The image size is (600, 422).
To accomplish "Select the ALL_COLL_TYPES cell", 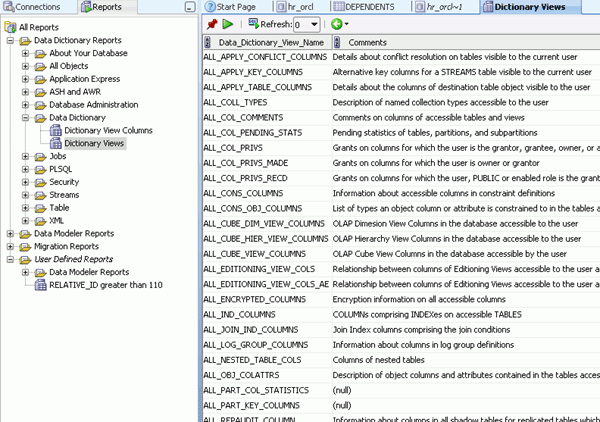I will [x=267, y=103].
